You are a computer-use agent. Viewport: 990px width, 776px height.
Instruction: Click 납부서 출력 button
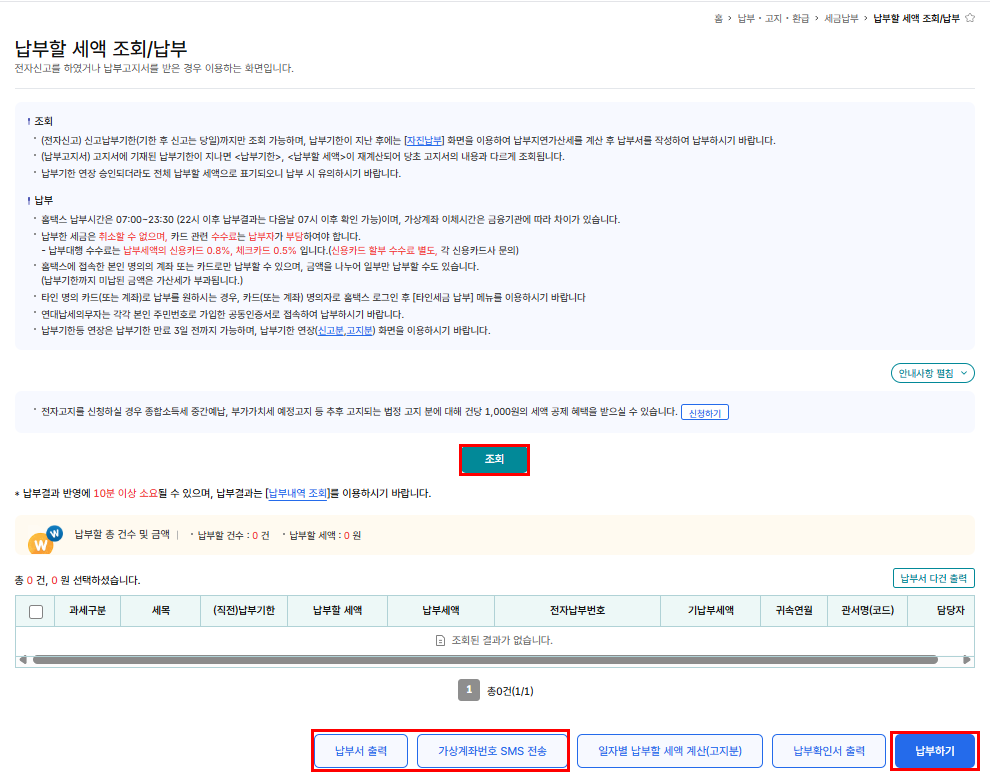pos(361,751)
